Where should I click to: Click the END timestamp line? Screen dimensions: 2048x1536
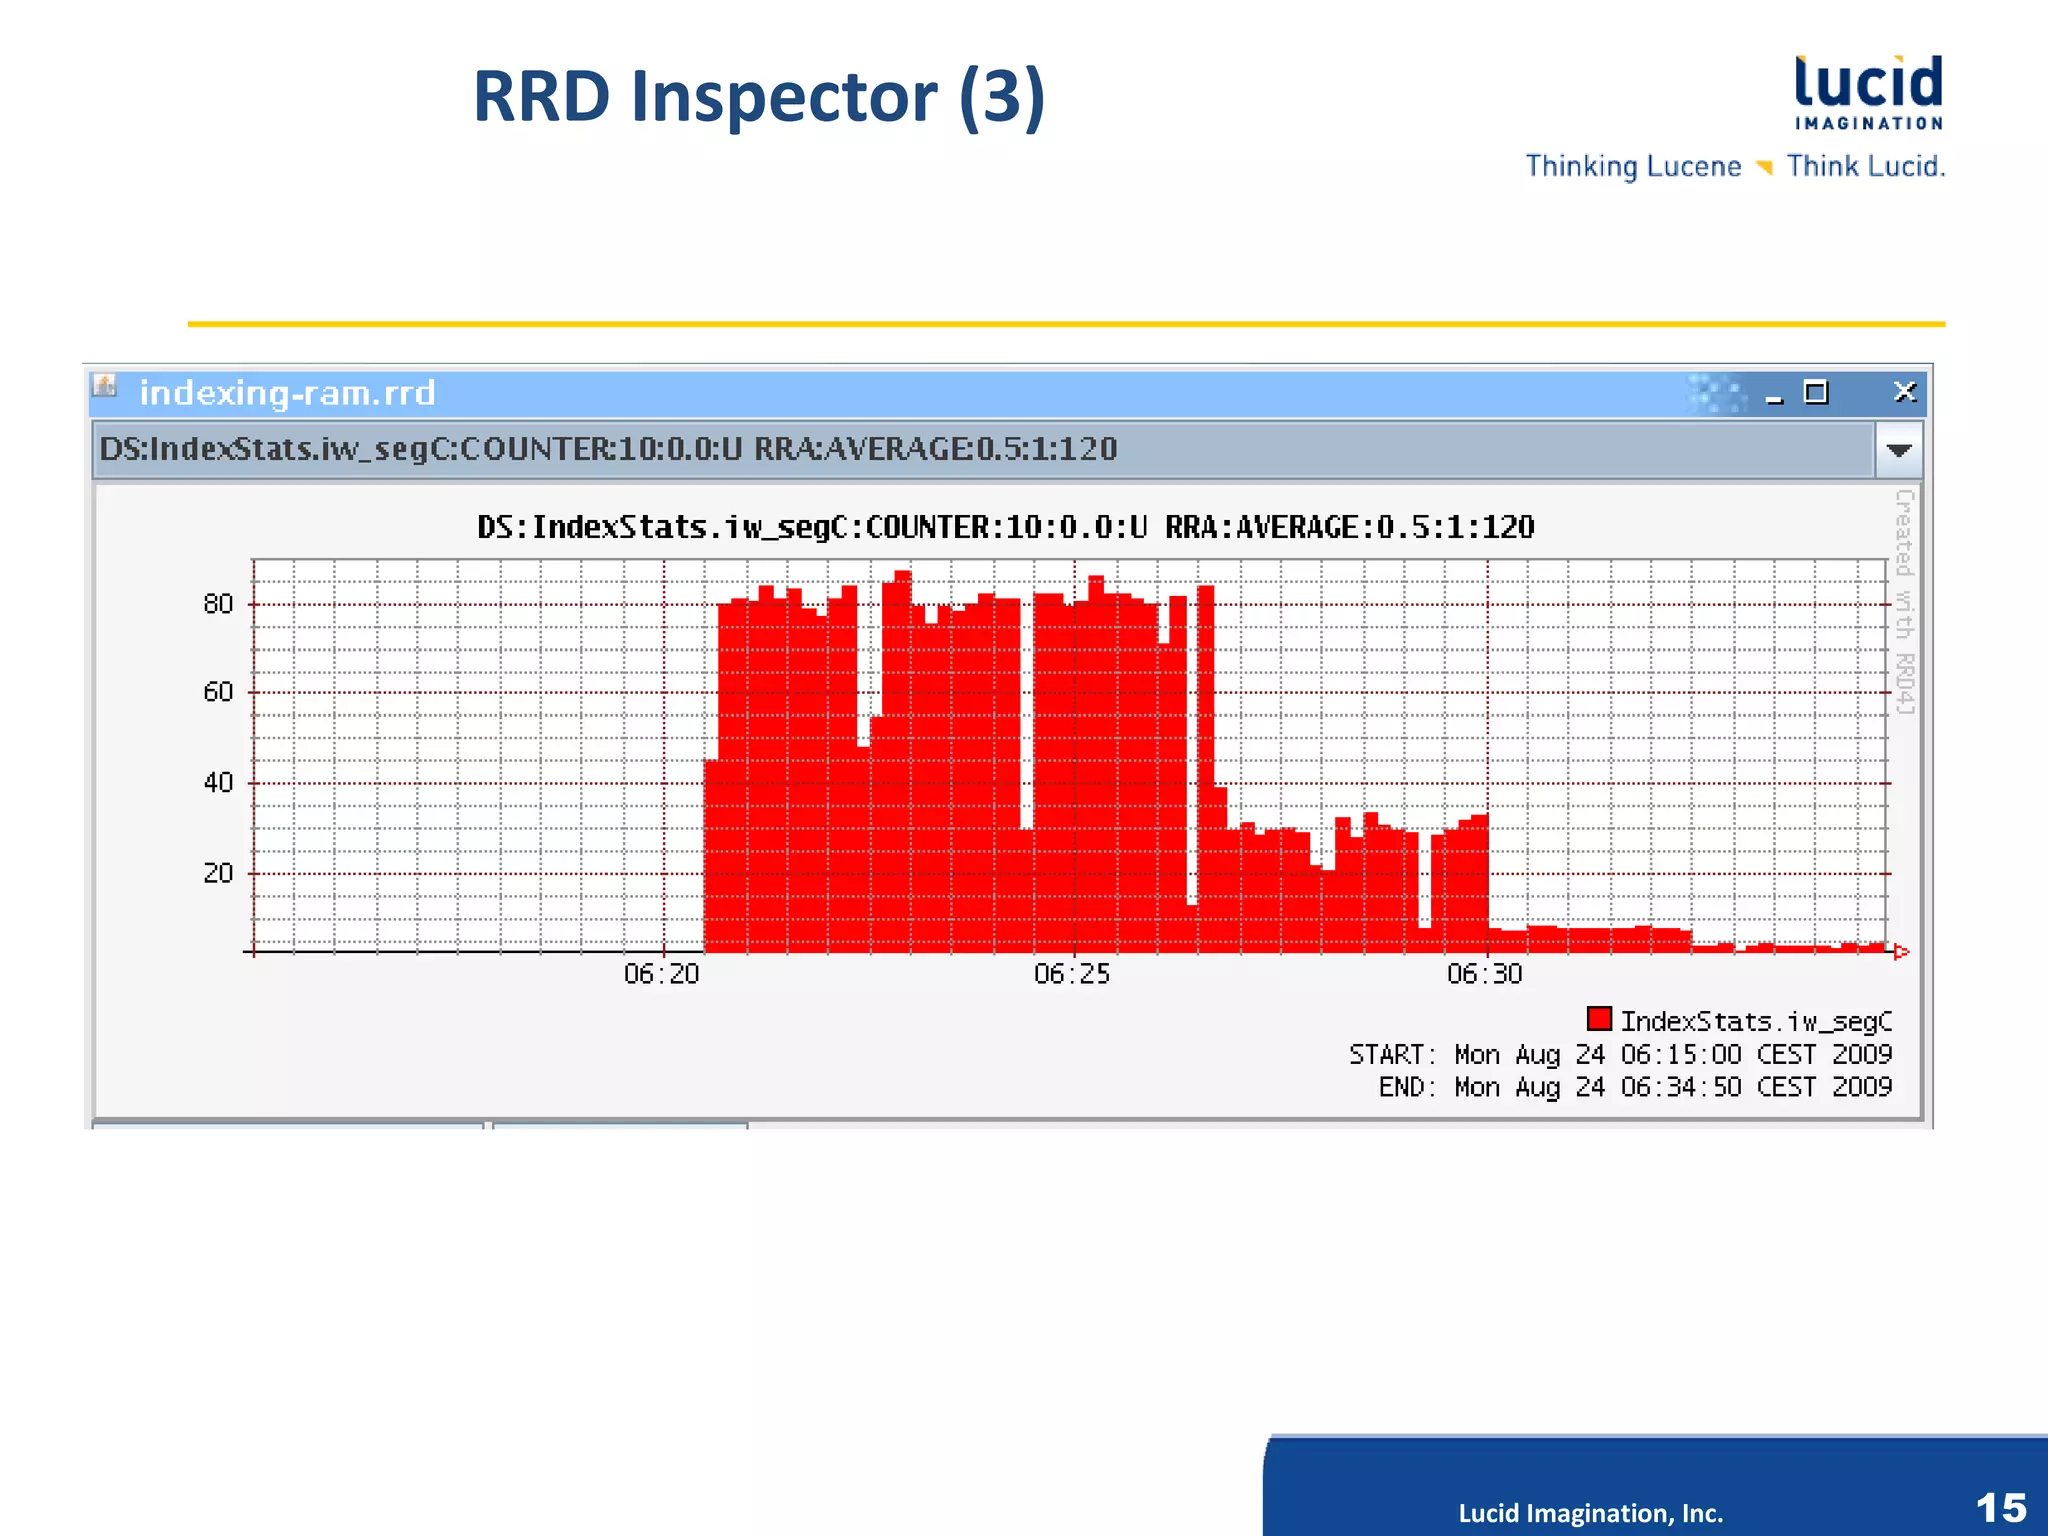(x=1635, y=1087)
